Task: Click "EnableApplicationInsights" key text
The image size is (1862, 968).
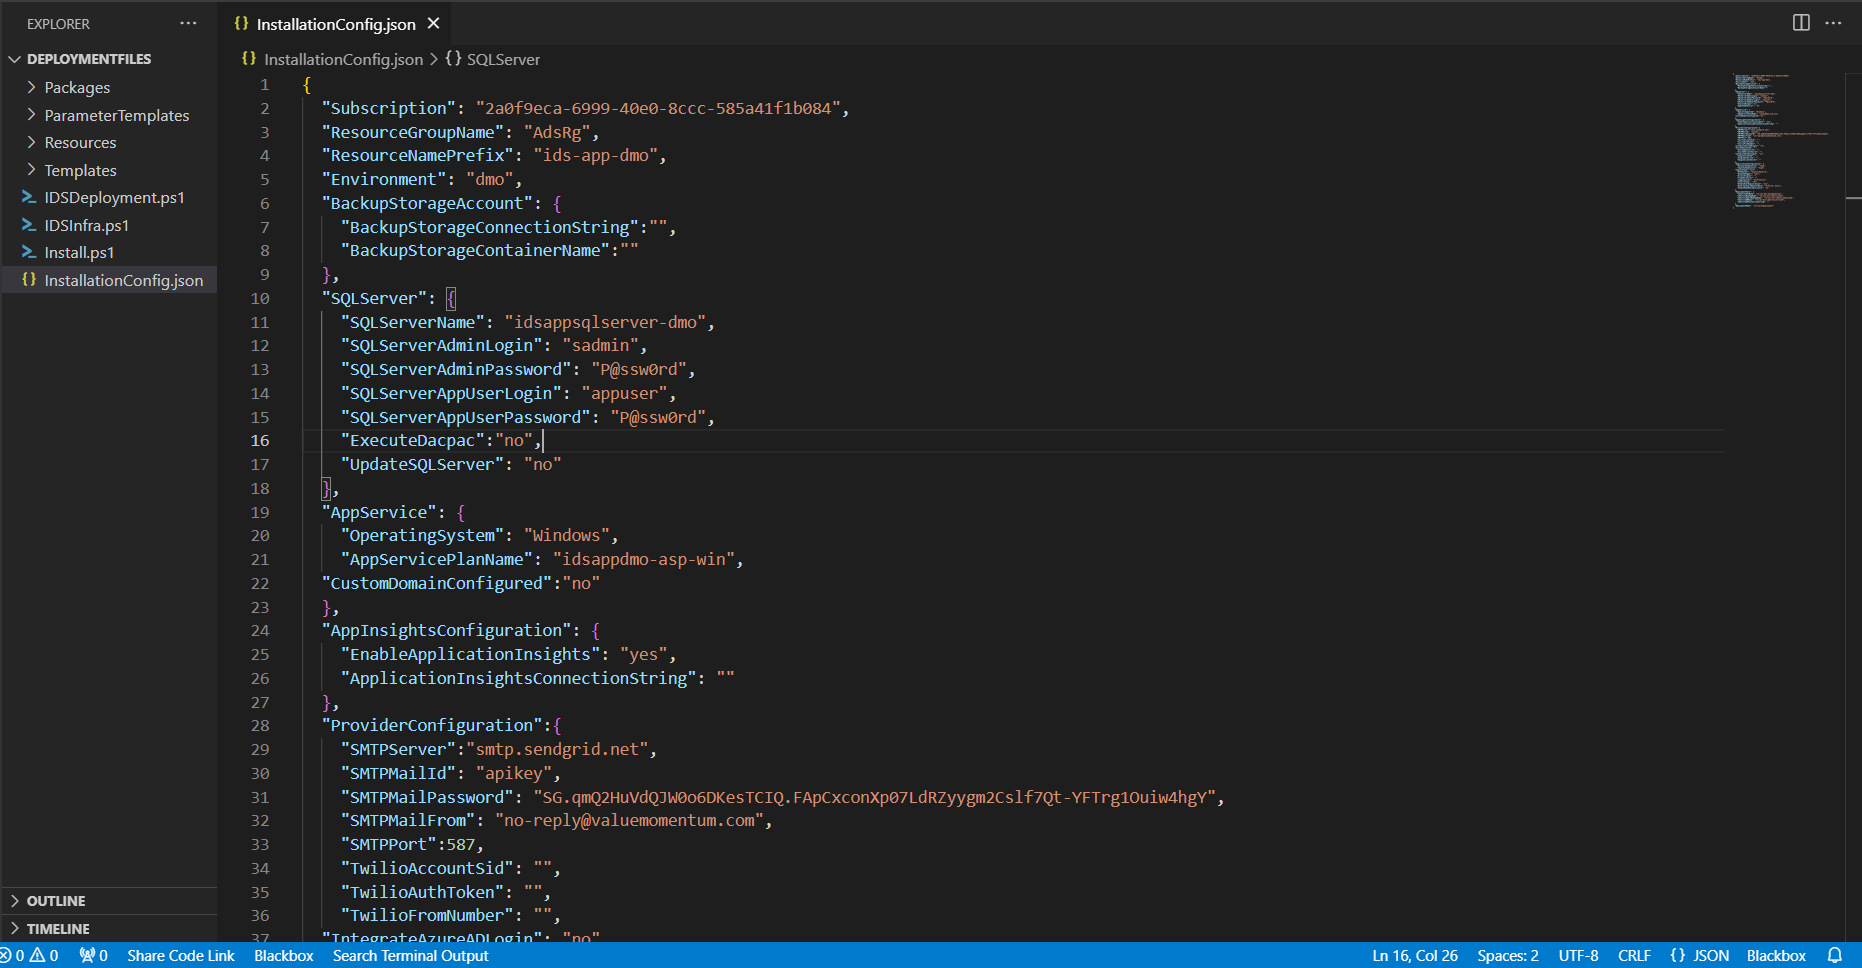Action: 470,655
